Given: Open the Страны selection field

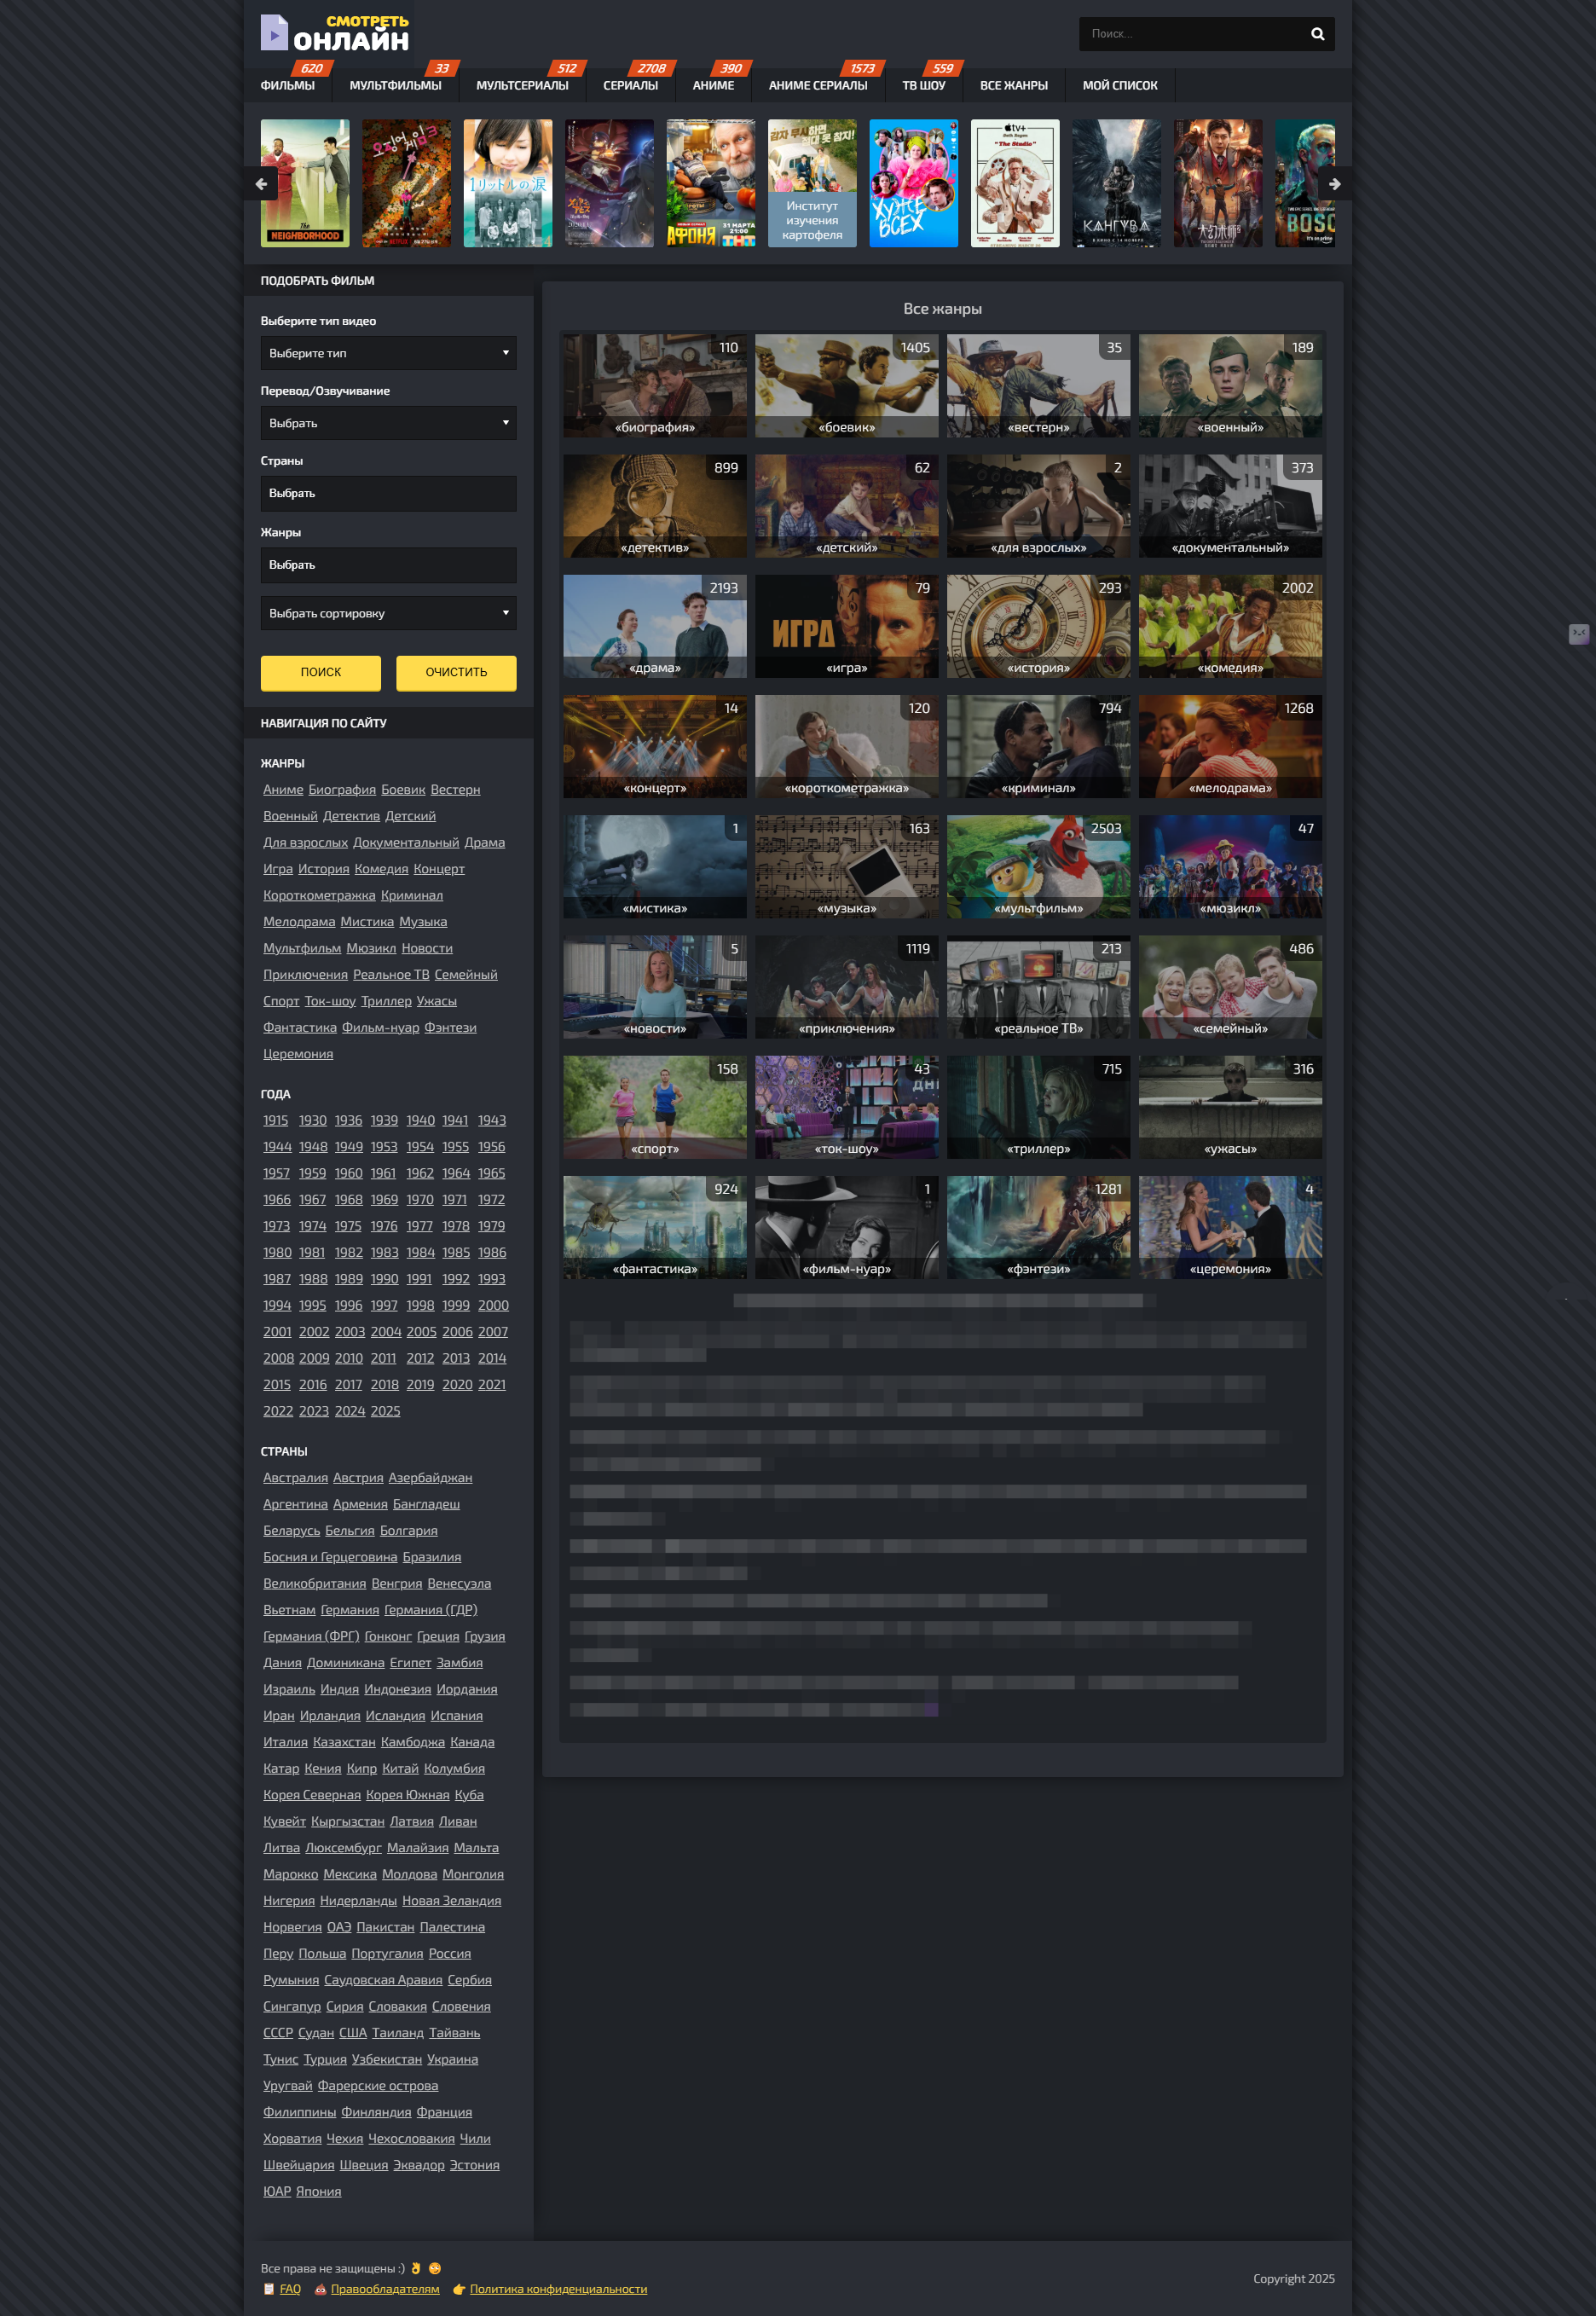Looking at the screenshot, I should click(388, 493).
